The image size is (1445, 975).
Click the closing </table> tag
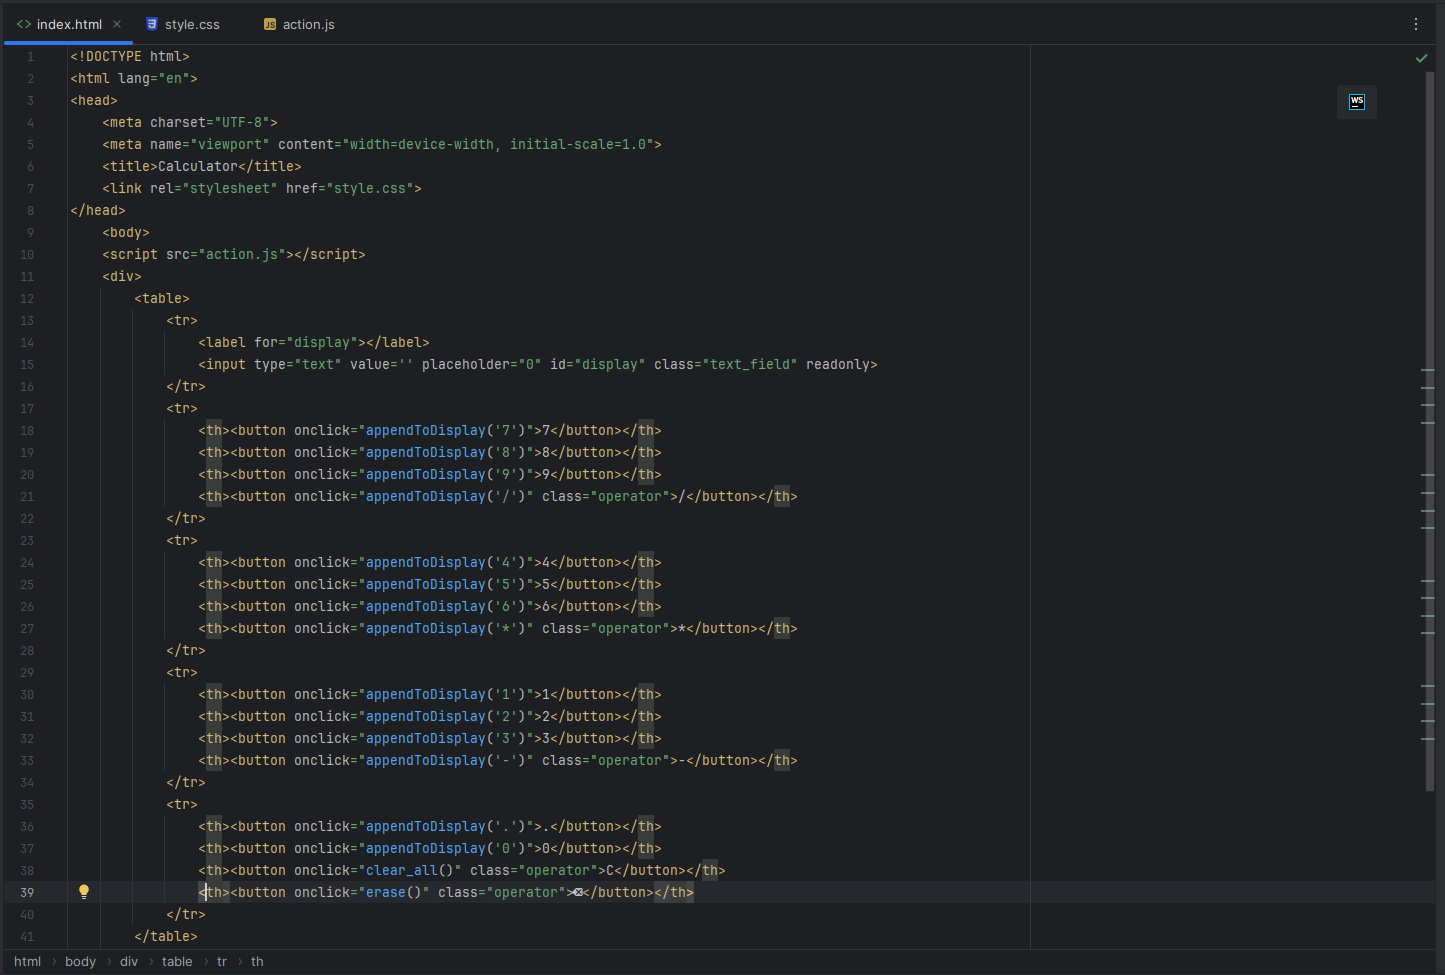point(166,937)
